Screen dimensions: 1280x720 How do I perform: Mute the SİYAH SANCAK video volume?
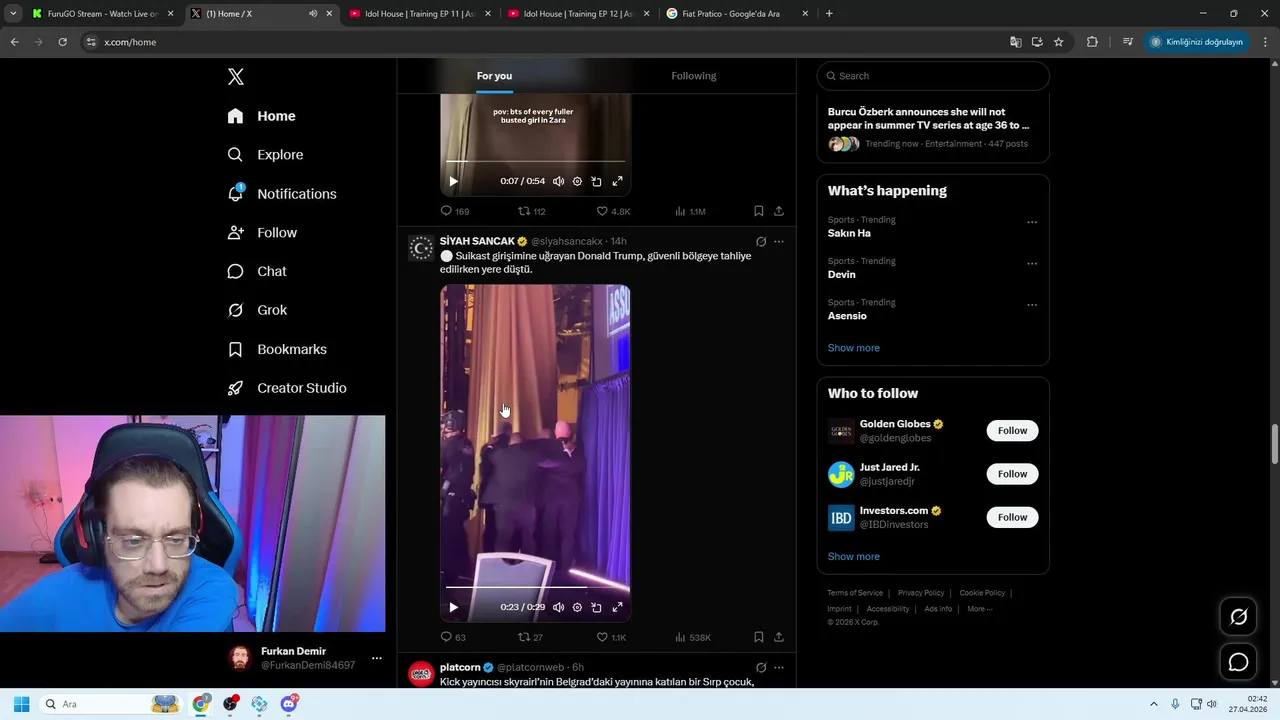[x=558, y=607]
